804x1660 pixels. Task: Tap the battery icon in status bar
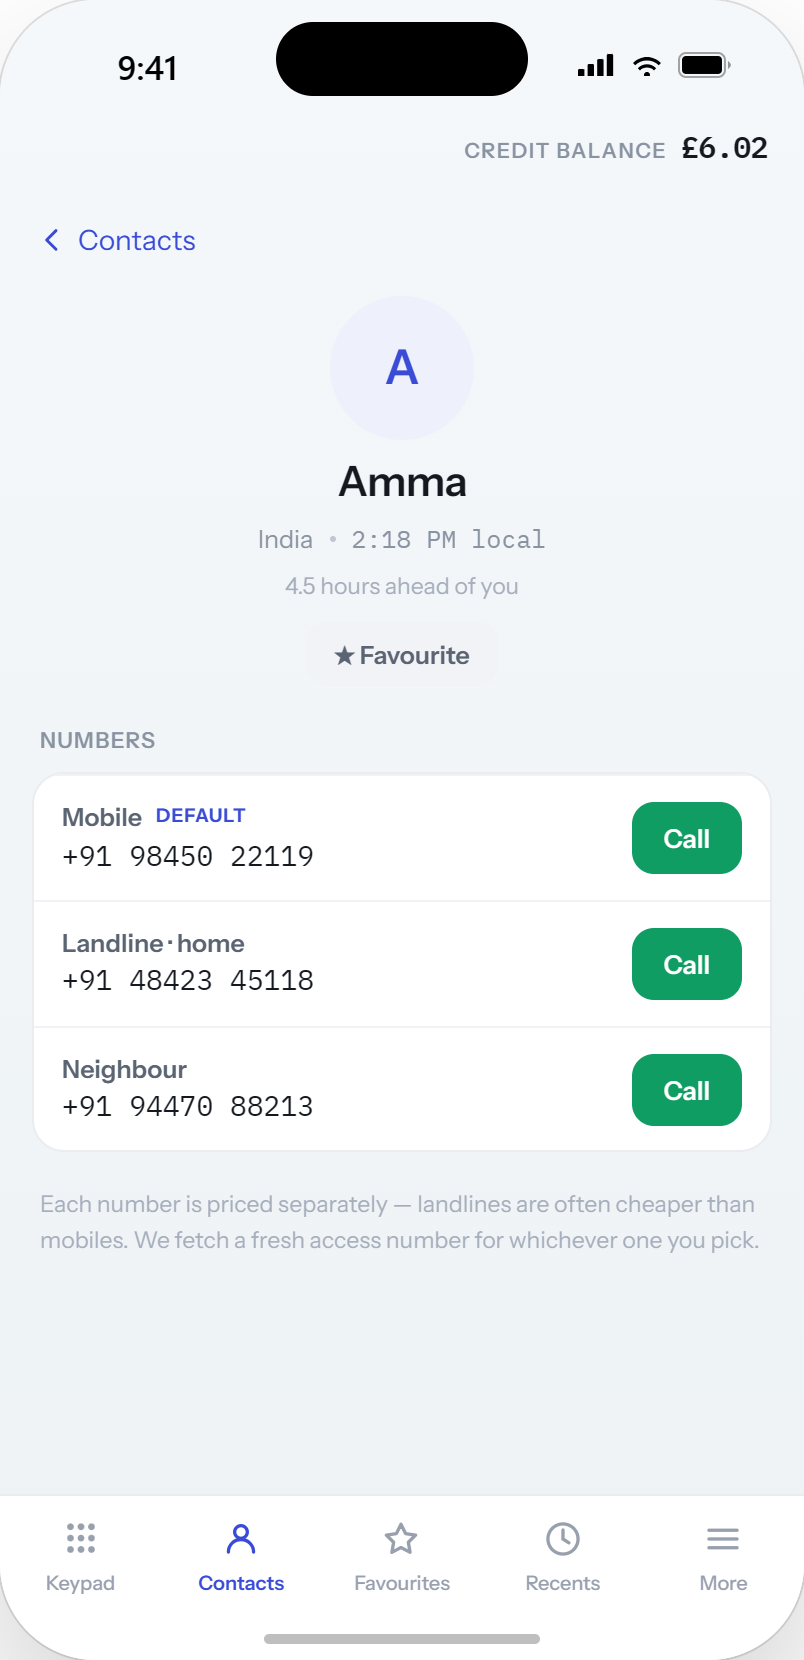pos(705,66)
